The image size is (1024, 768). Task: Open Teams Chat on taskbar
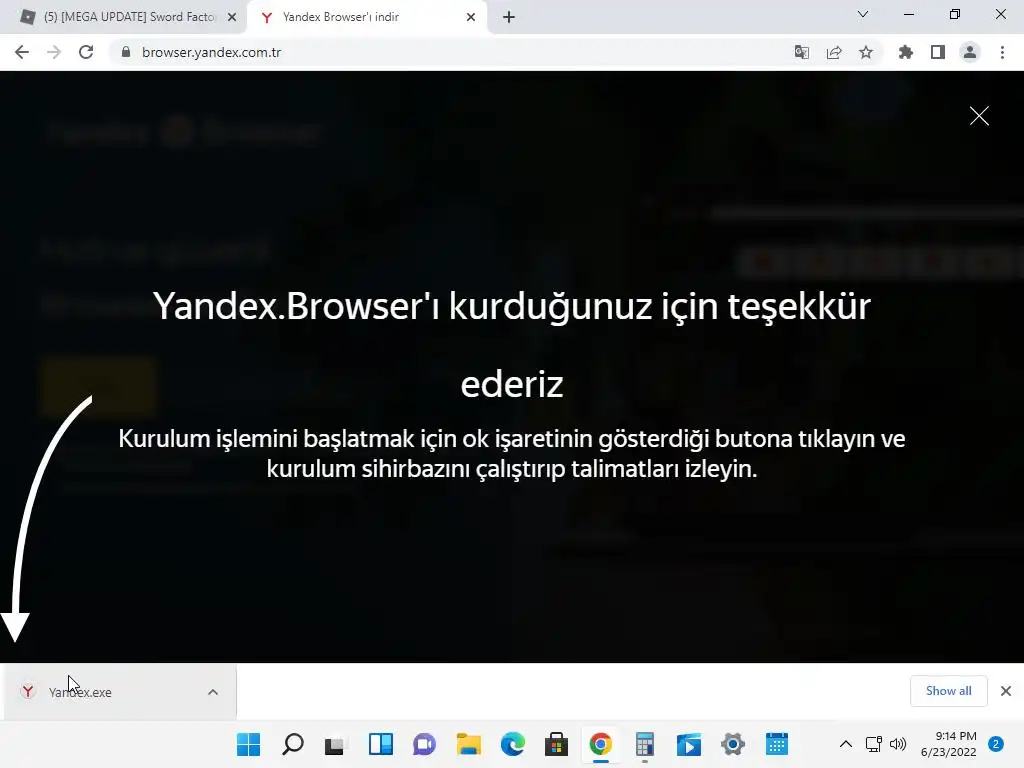click(424, 744)
